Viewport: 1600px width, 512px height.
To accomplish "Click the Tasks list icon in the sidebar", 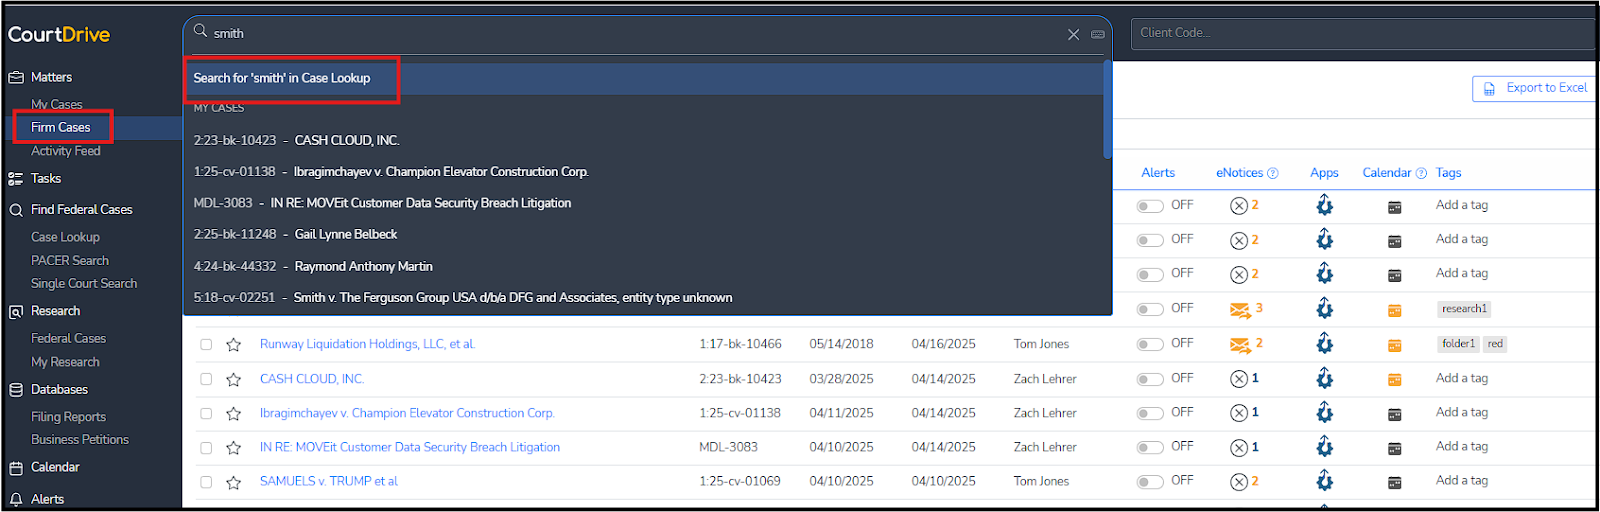I will 16,179.
